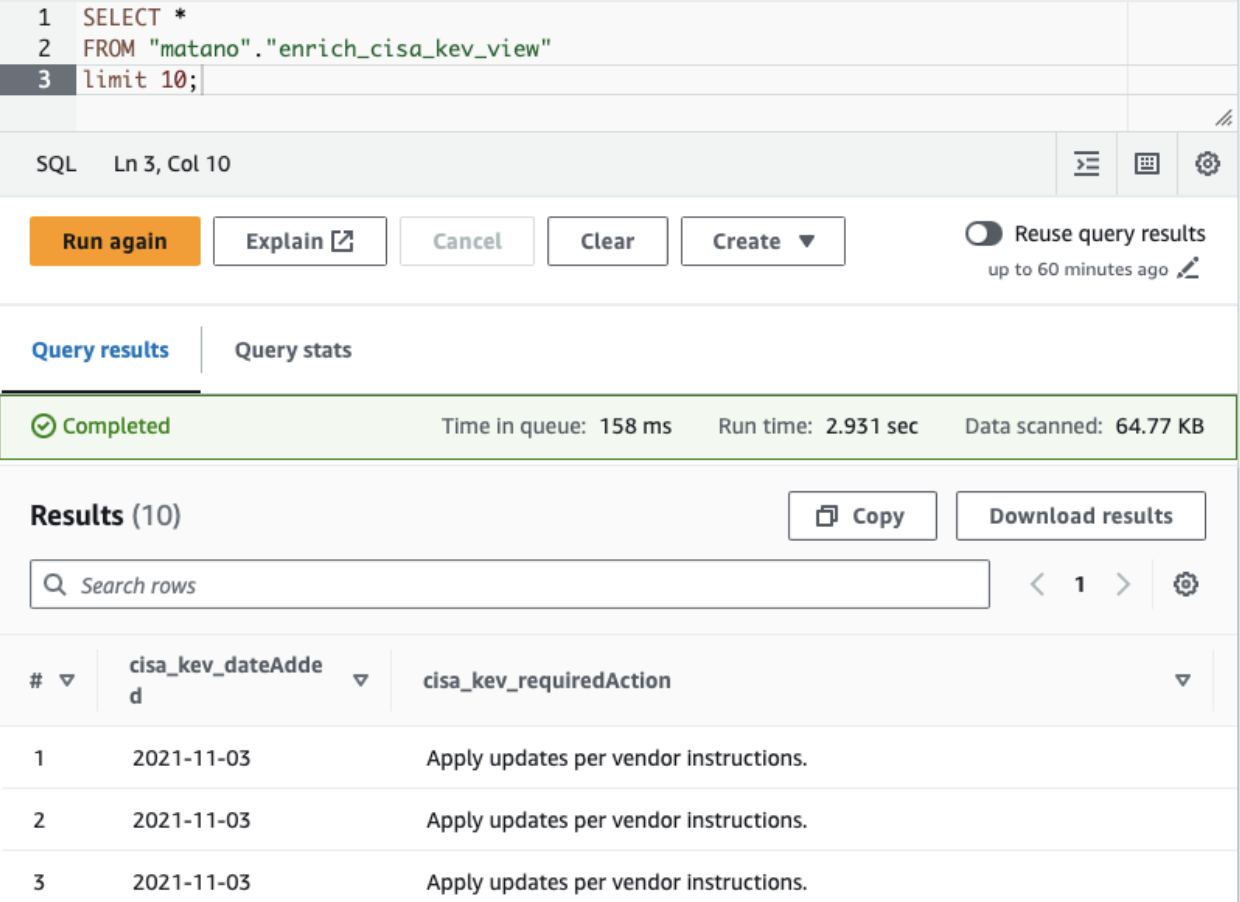The image size is (1240, 902).
Task: Click the copy icon in Copy button
Action: pyautogui.click(x=826, y=516)
